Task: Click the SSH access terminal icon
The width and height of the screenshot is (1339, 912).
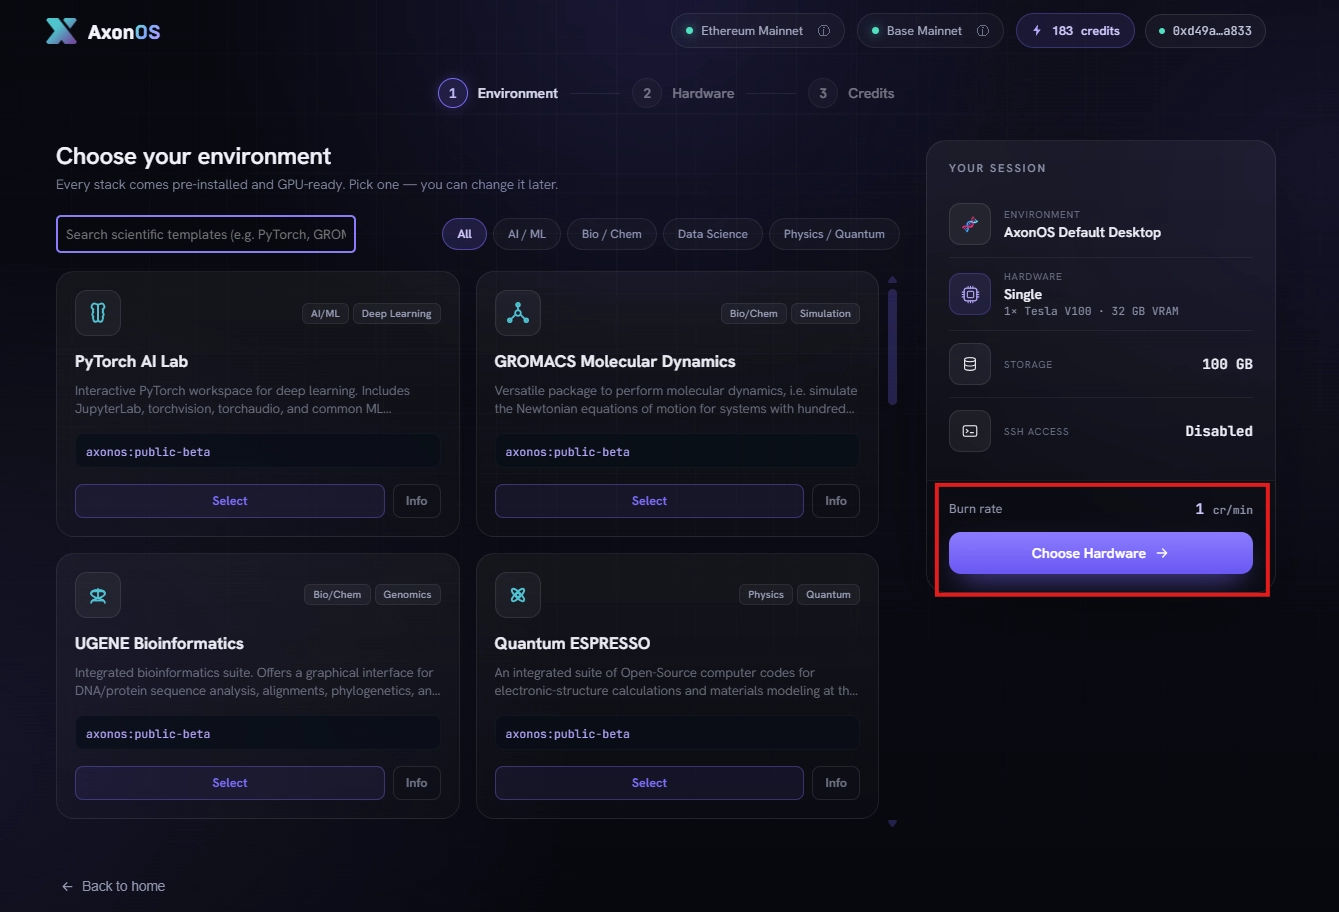Action: point(970,431)
